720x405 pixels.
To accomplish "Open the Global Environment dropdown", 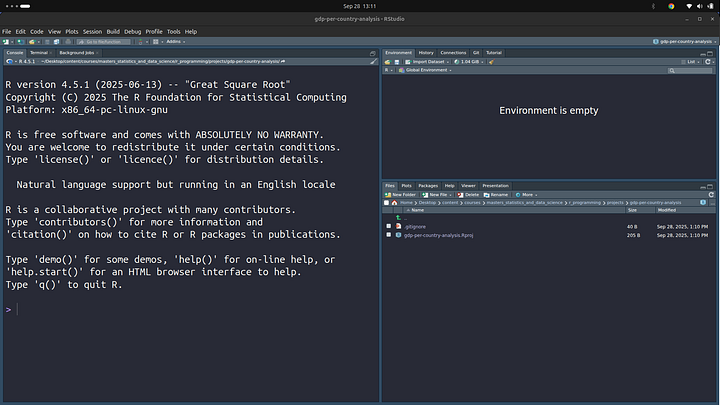I will [x=425, y=70].
